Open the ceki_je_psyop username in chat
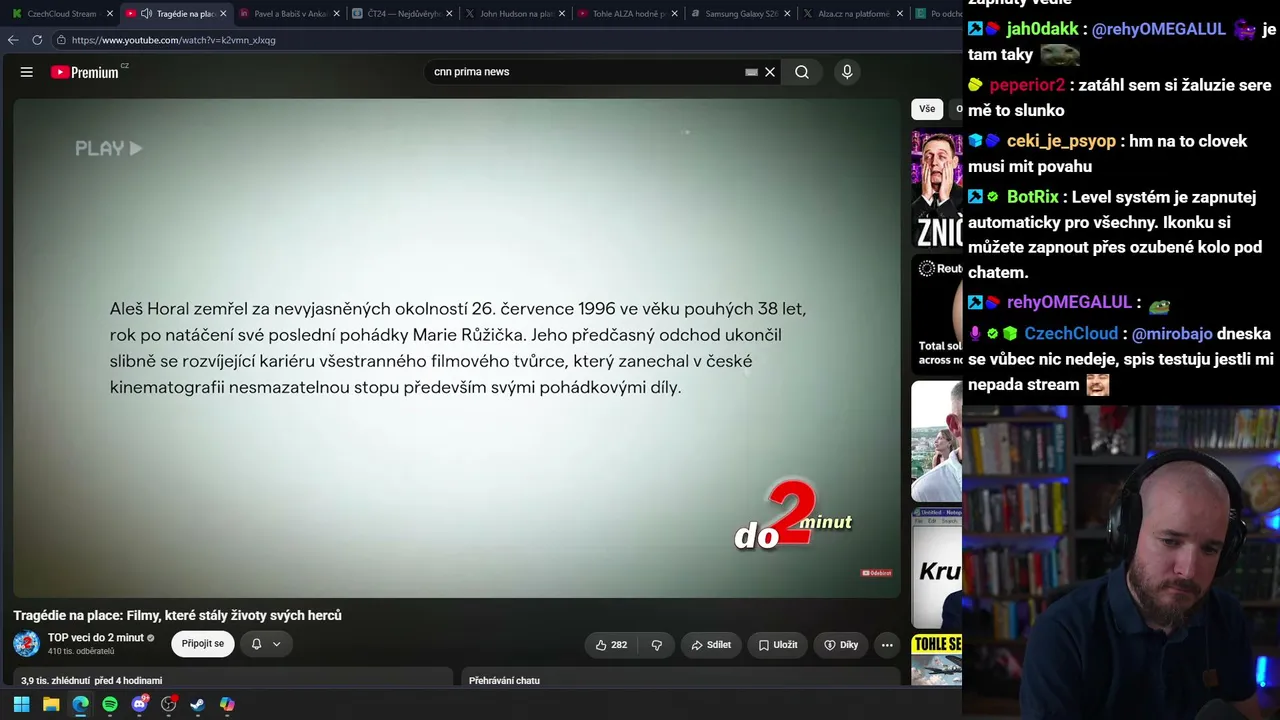This screenshot has height=720, width=1280. pyautogui.click(x=1061, y=141)
